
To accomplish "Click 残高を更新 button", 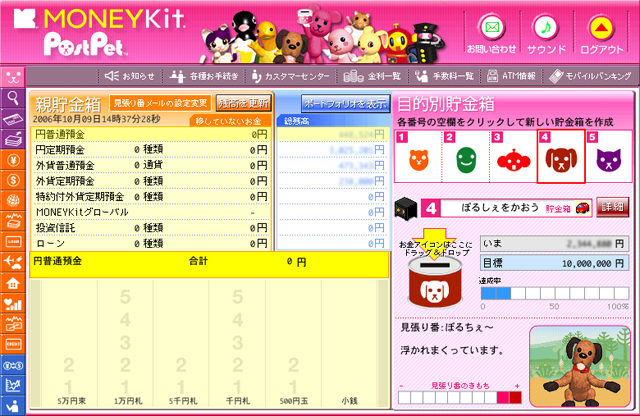I will [244, 103].
